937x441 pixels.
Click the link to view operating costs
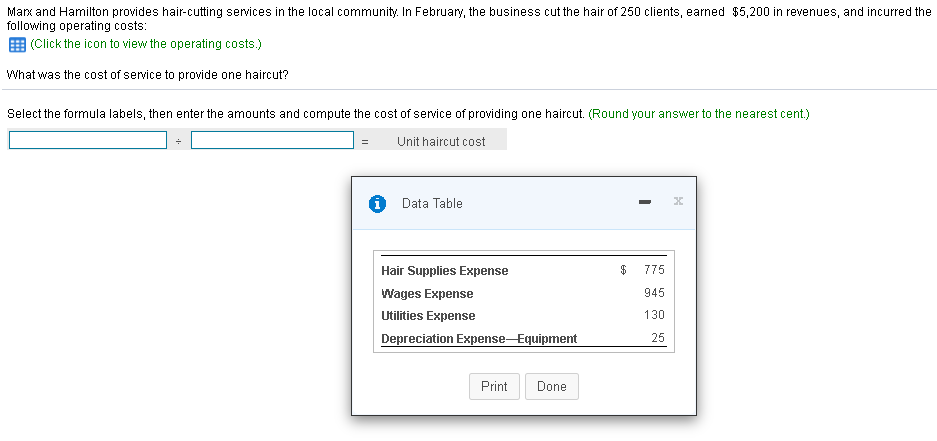(x=146, y=44)
